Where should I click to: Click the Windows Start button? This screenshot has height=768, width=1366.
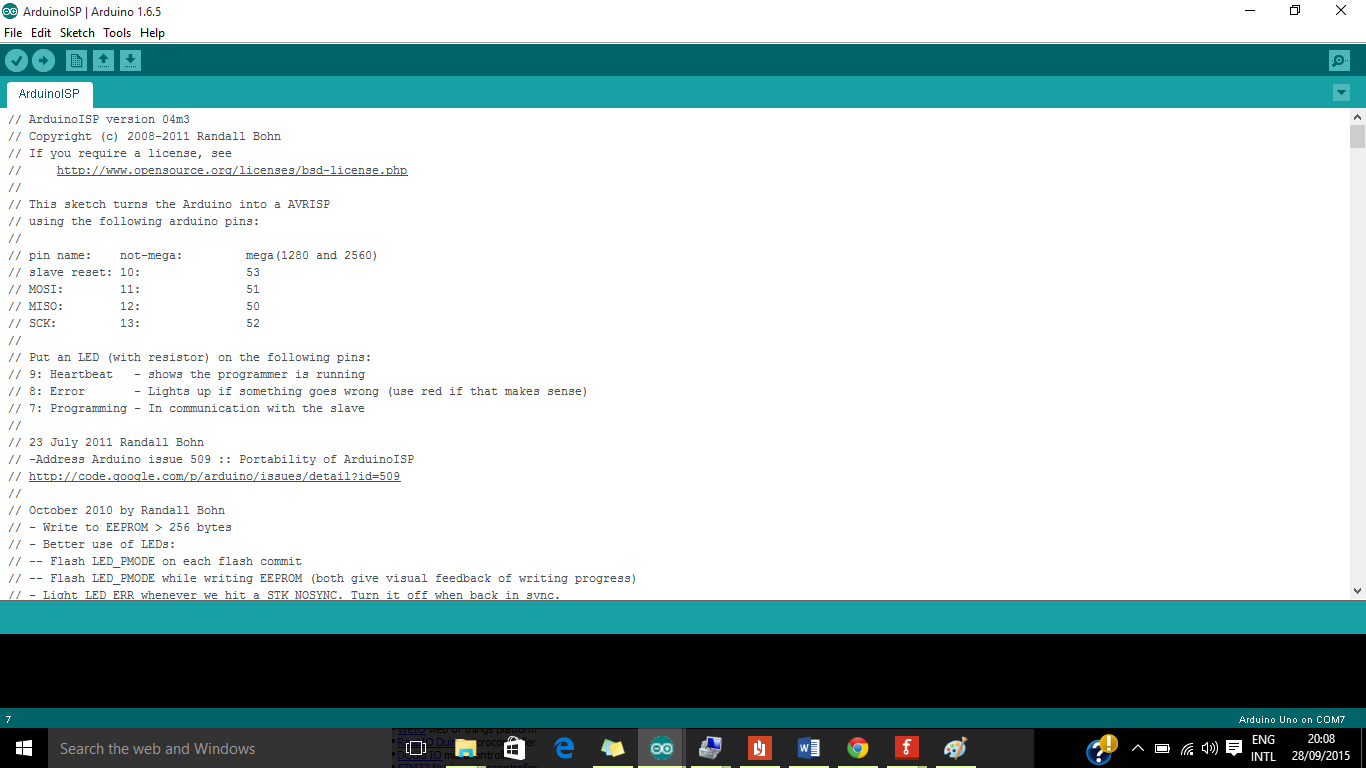click(x=24, y=748)
